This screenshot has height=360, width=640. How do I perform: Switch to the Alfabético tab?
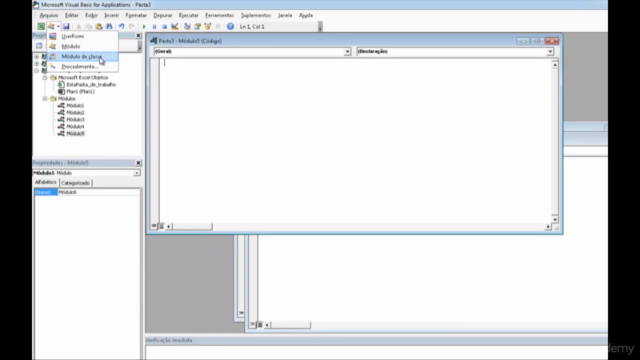click(x=46, y=182)
